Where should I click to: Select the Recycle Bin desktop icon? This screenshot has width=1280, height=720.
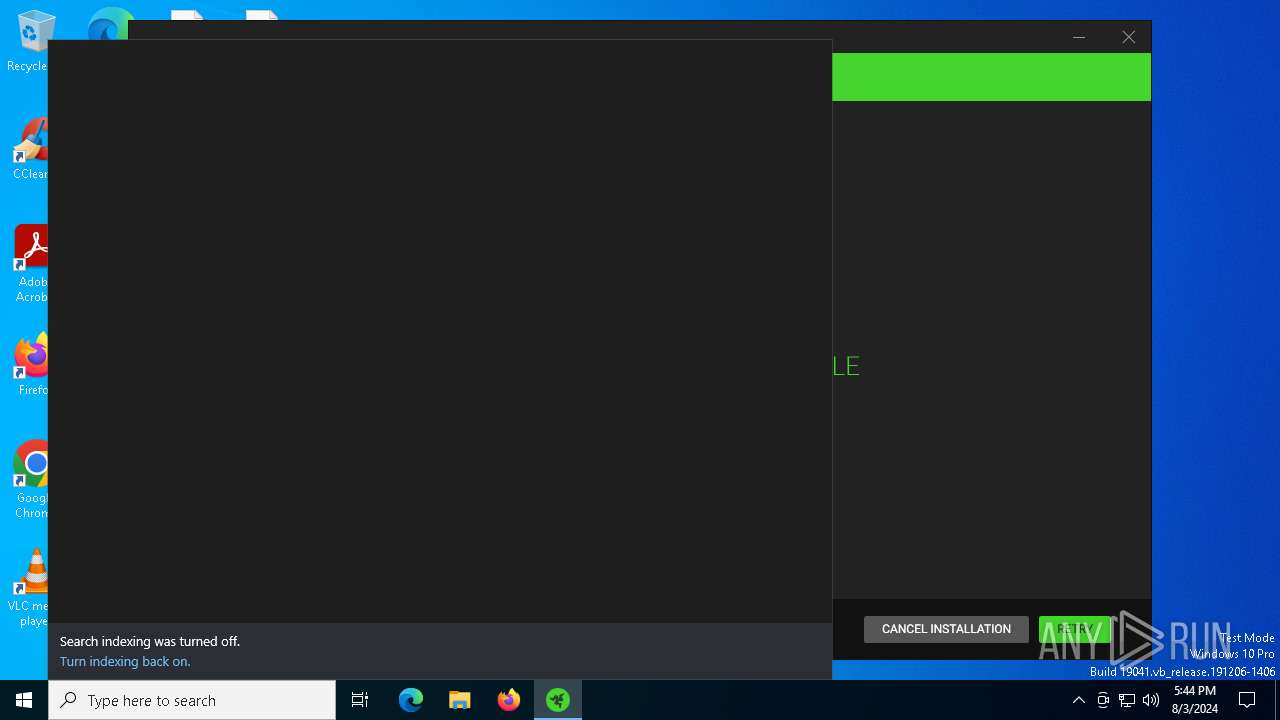pos(30,42)
